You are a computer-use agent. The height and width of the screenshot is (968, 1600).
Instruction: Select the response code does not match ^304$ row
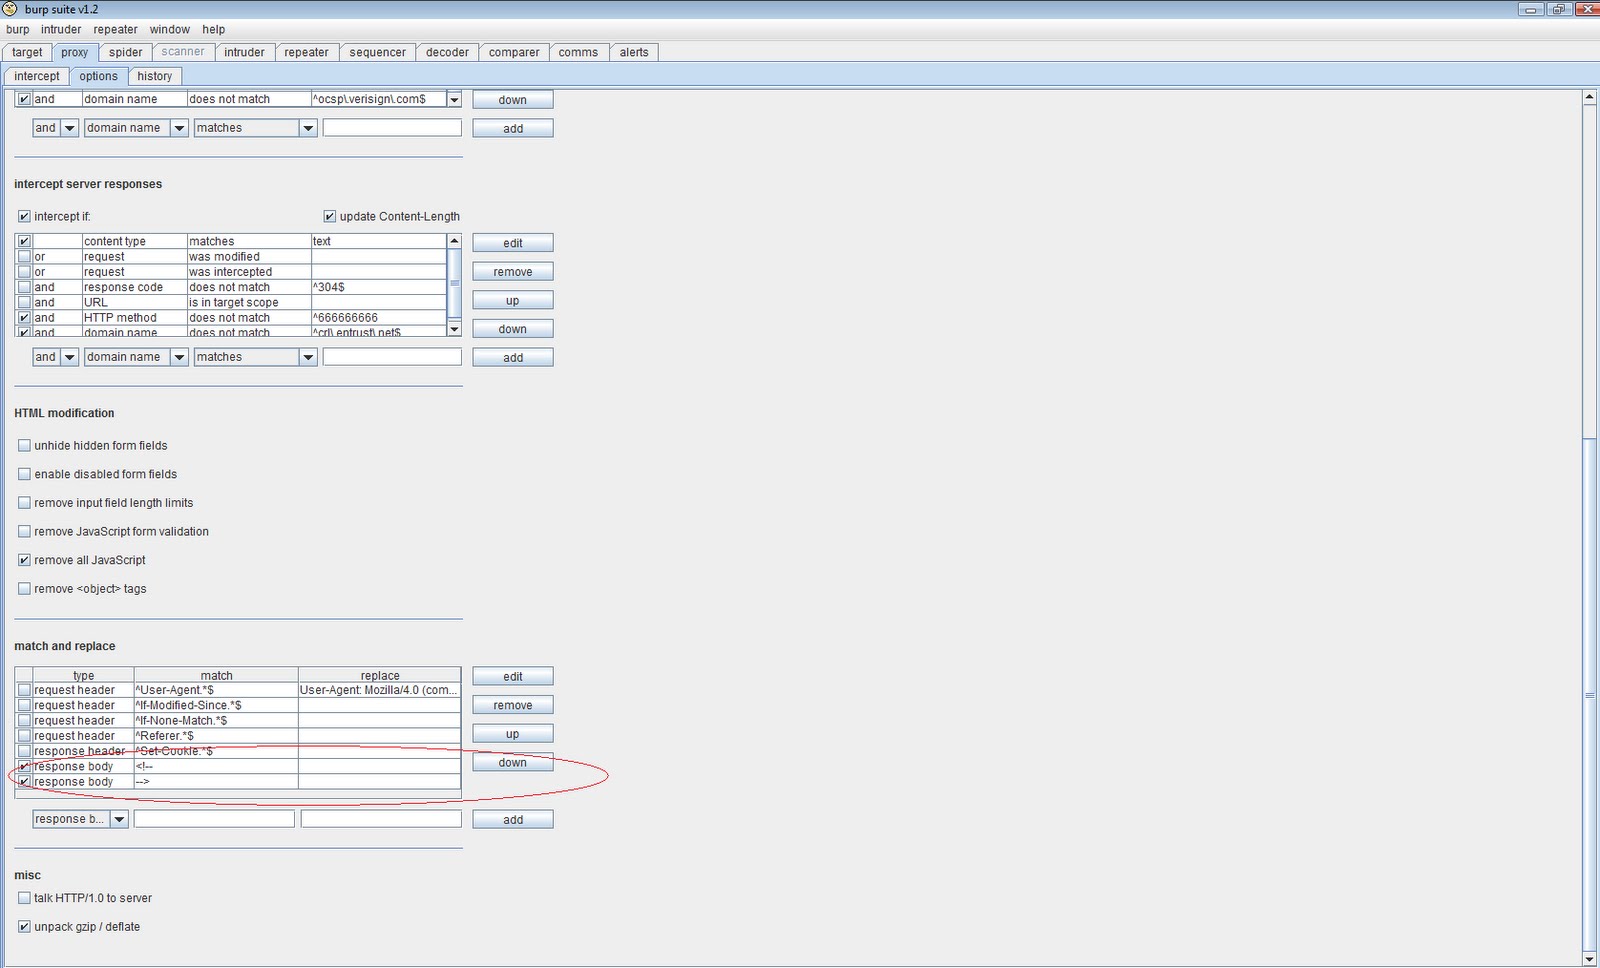point(231,287)
